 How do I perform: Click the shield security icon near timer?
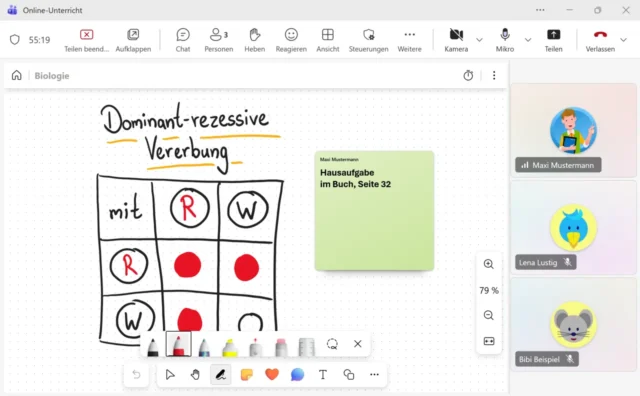(15, 40)
